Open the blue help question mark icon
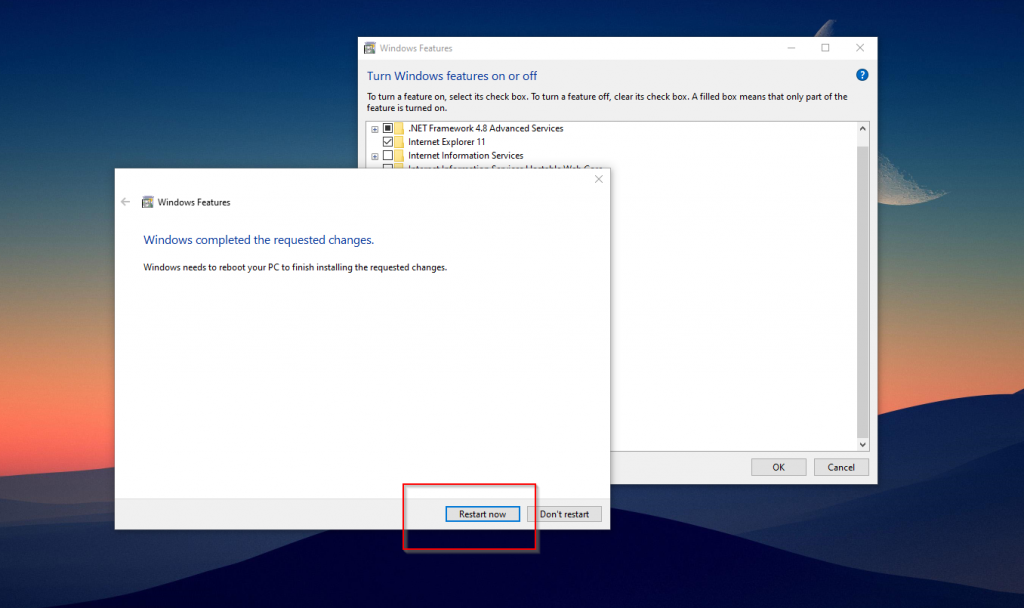 pos(862,75)
